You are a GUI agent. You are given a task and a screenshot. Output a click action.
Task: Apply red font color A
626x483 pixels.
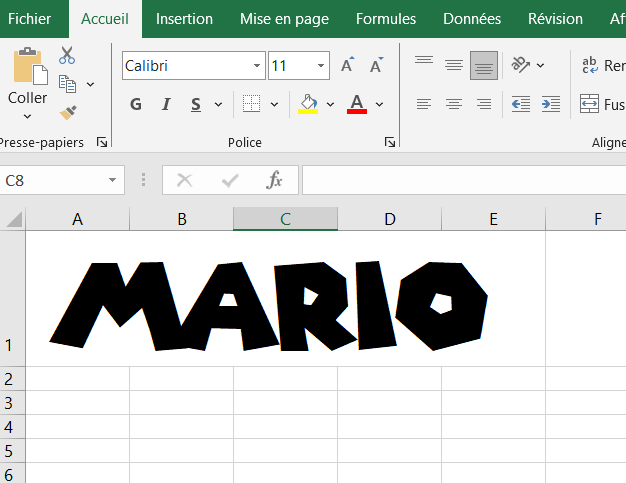coord(357,104)
